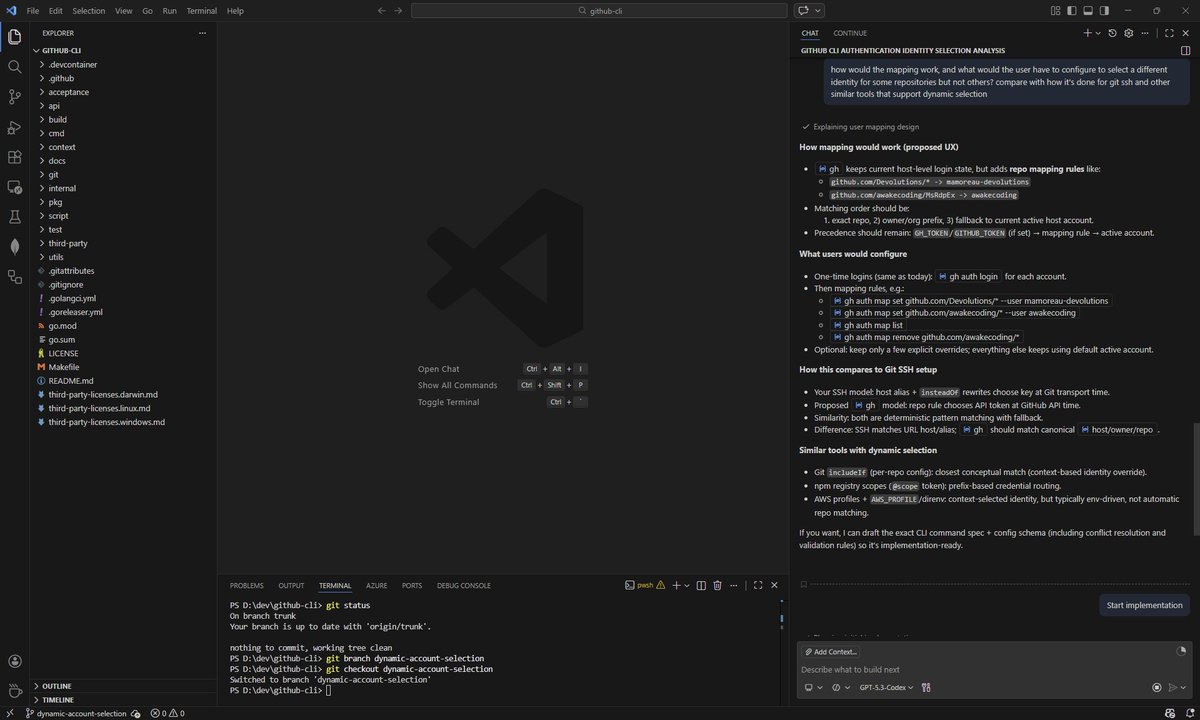Viewport: 1200px width, 720px height.
Task: Click the Start implementation message bubble
Action: [x=1145, y=605]
